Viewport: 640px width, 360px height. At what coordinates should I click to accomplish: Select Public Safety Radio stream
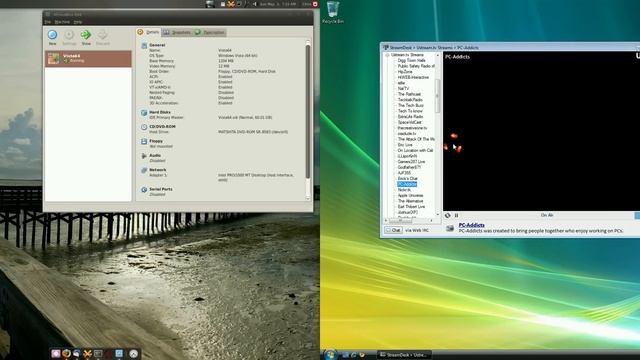pyautogui.click(x=416, y=66)
